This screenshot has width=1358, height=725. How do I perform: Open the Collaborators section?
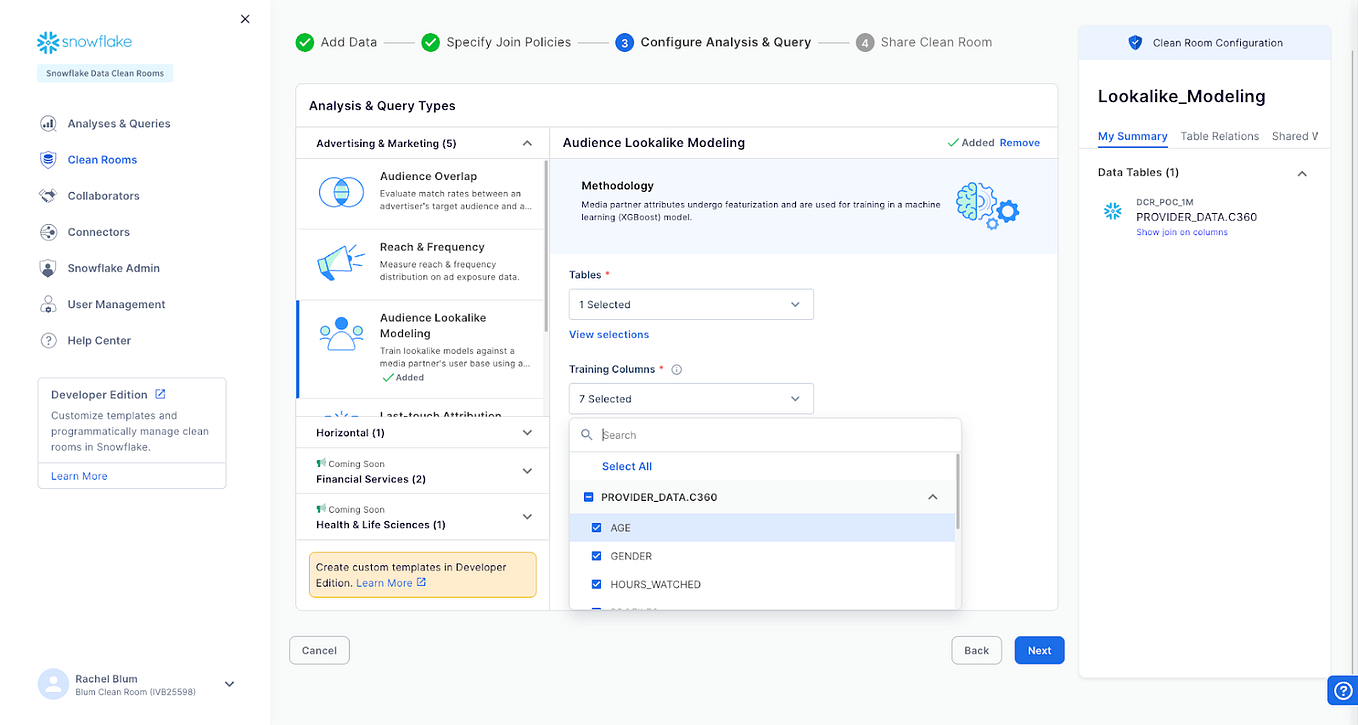pyautogui.click(x=104, y=195)
